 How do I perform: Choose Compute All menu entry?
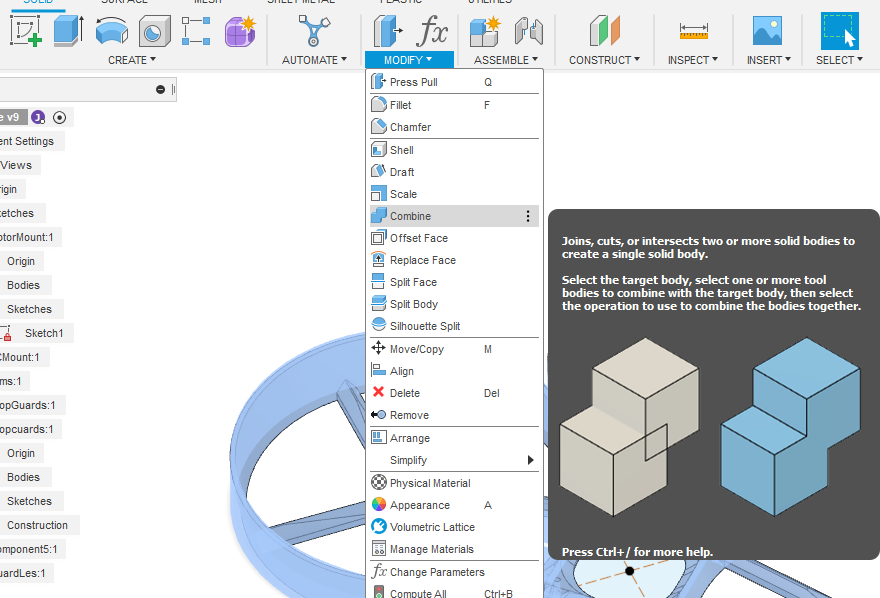[x=455, y=592]
